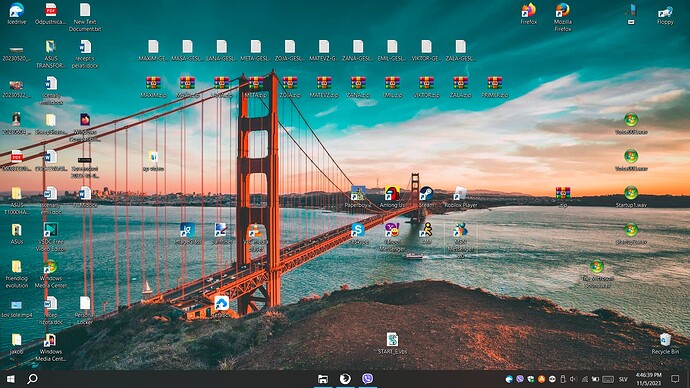Select the VIKTOR-GE... file icon

pos(426,50)
